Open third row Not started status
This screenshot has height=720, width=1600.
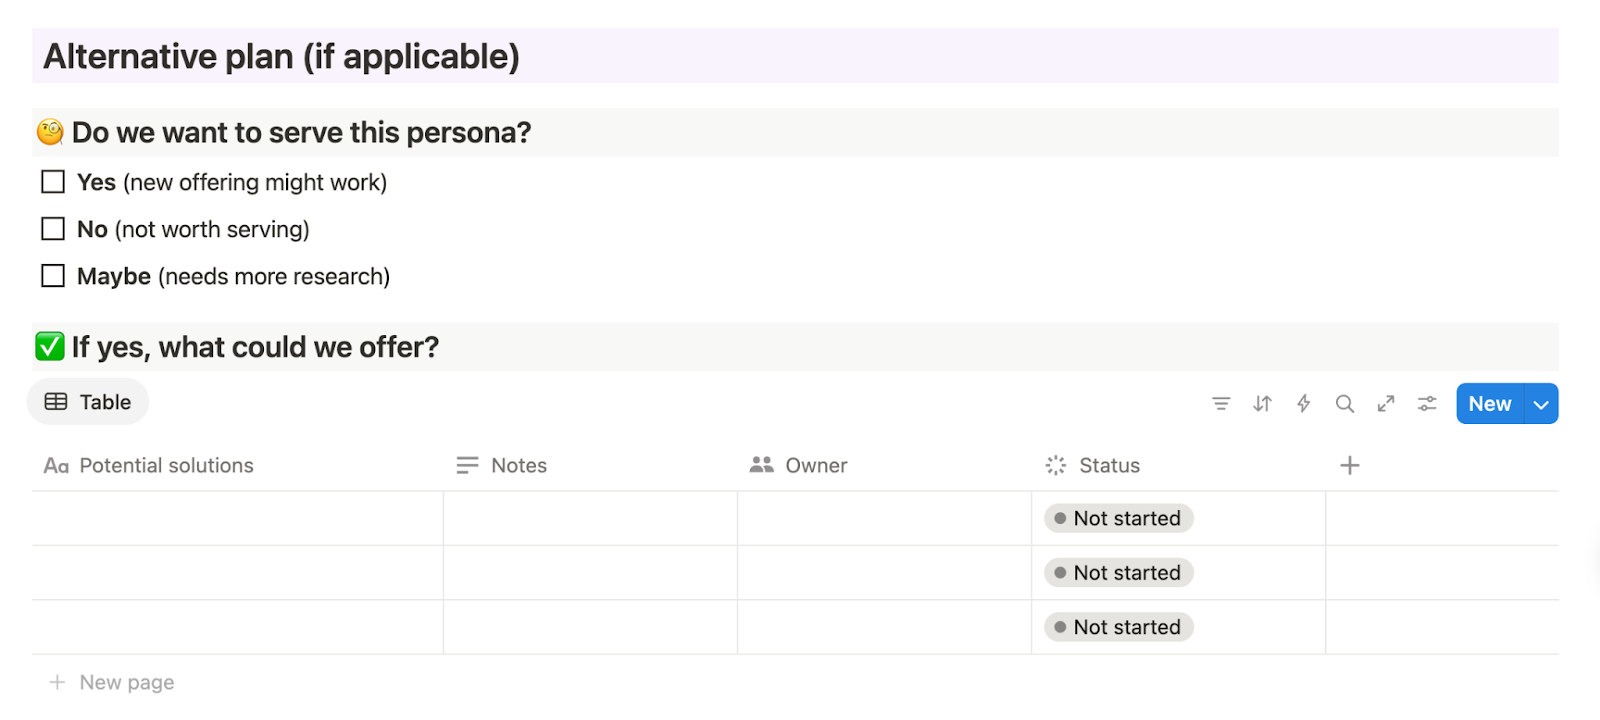point(1119,627)
